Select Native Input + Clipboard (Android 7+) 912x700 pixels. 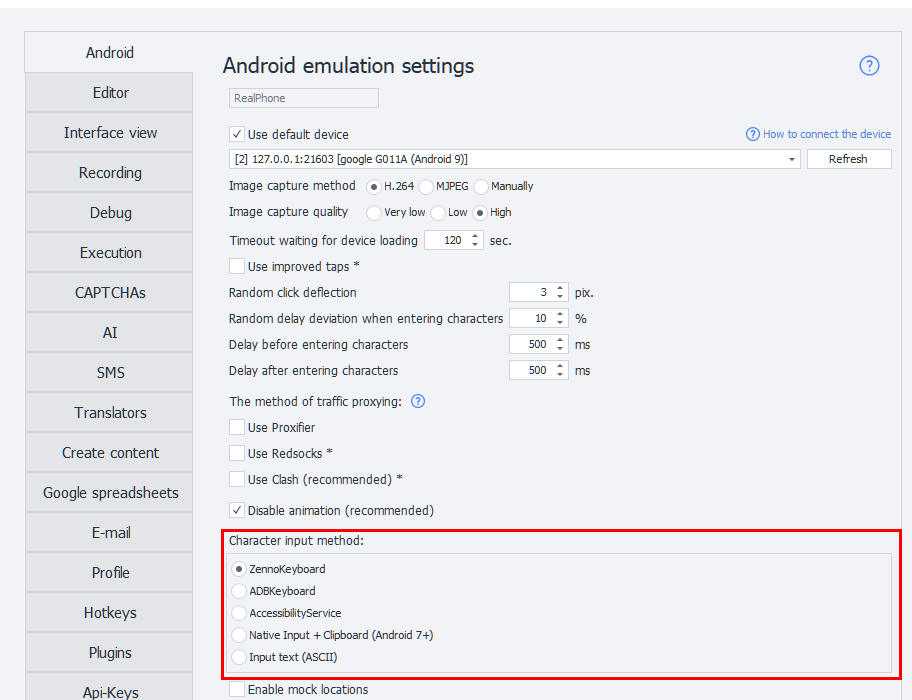239,635
